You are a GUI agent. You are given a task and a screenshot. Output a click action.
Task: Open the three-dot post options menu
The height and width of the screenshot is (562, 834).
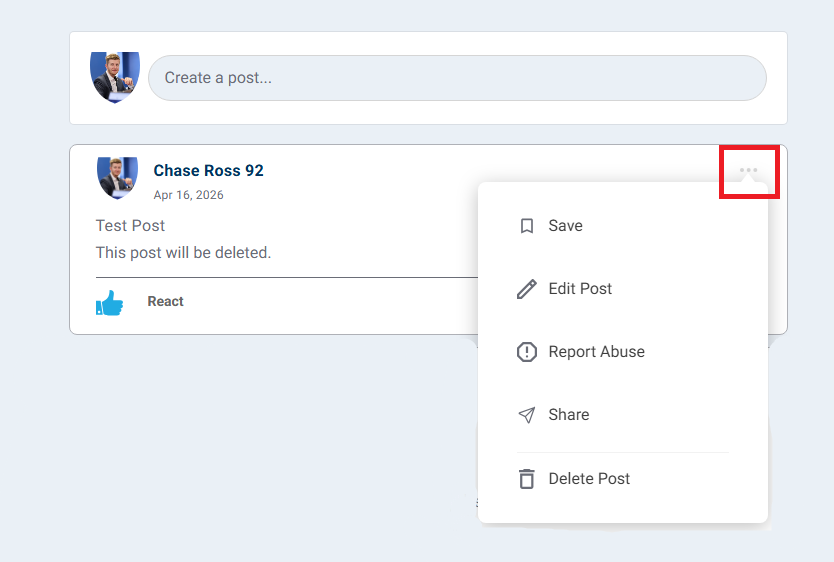(x=748, y=170)
